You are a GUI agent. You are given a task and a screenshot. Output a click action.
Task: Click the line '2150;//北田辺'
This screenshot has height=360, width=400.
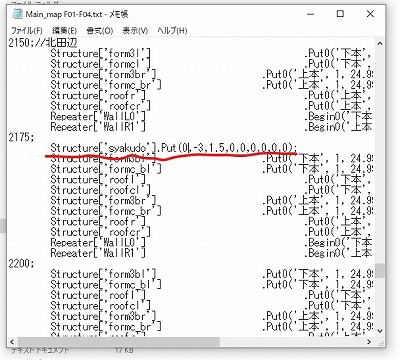[43, 43]
